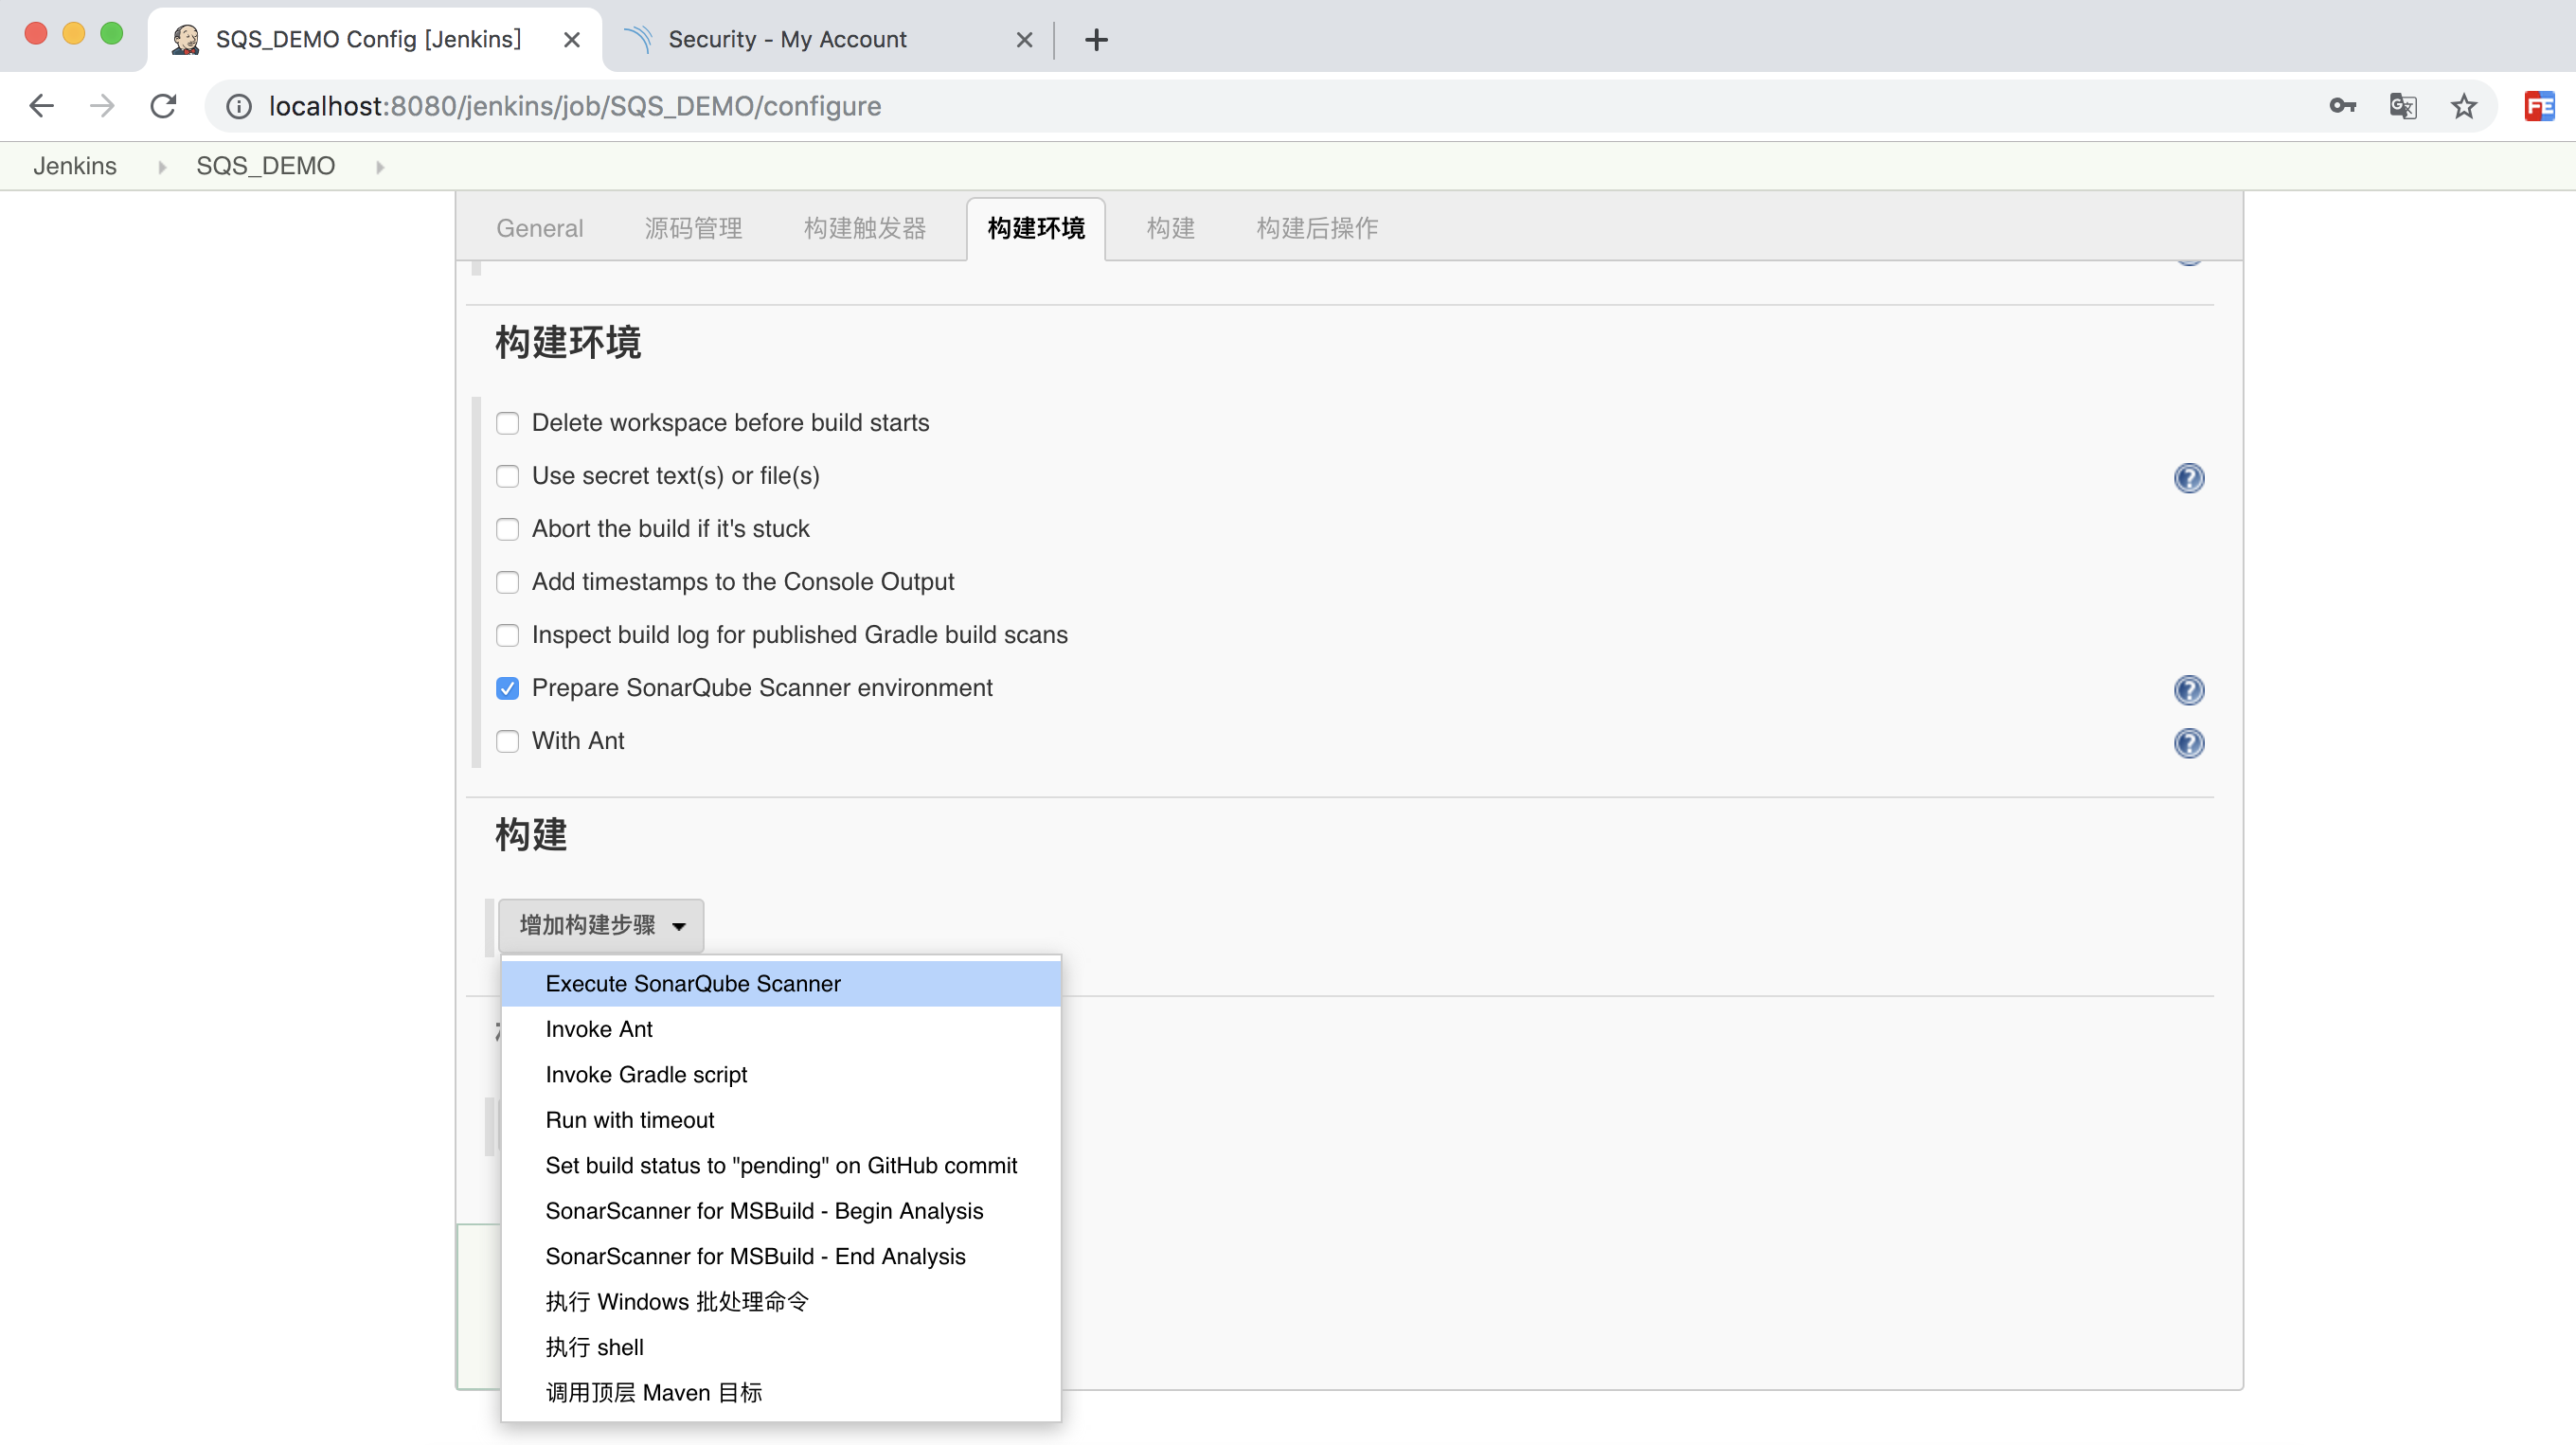Toggle Add timestamps to the Console Output
This screenshot has width=2576, height=1445.
tap(508, 582)
